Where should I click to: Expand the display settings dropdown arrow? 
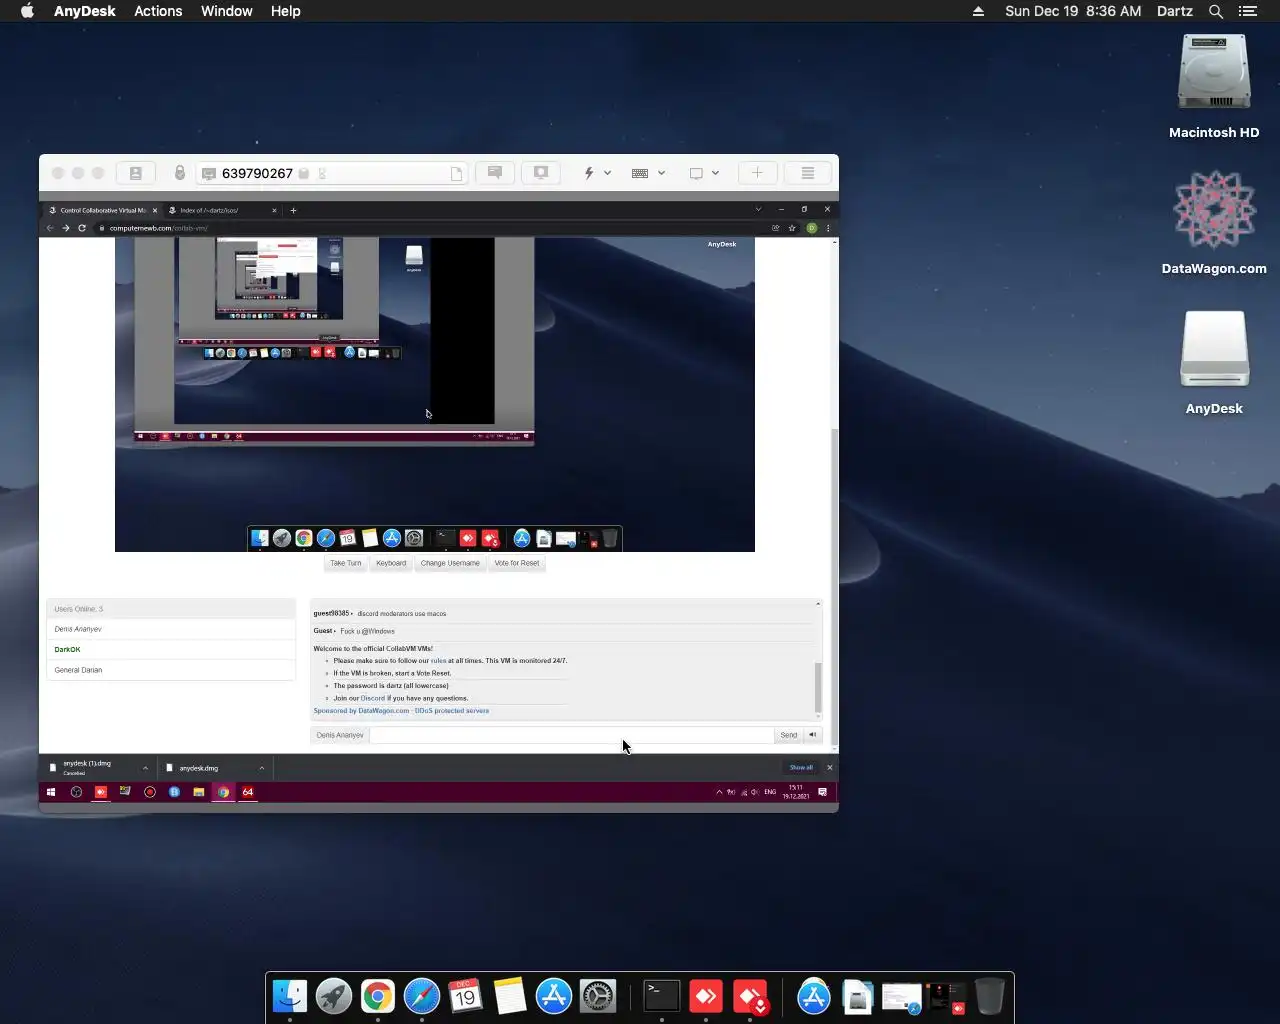(715, 173)
